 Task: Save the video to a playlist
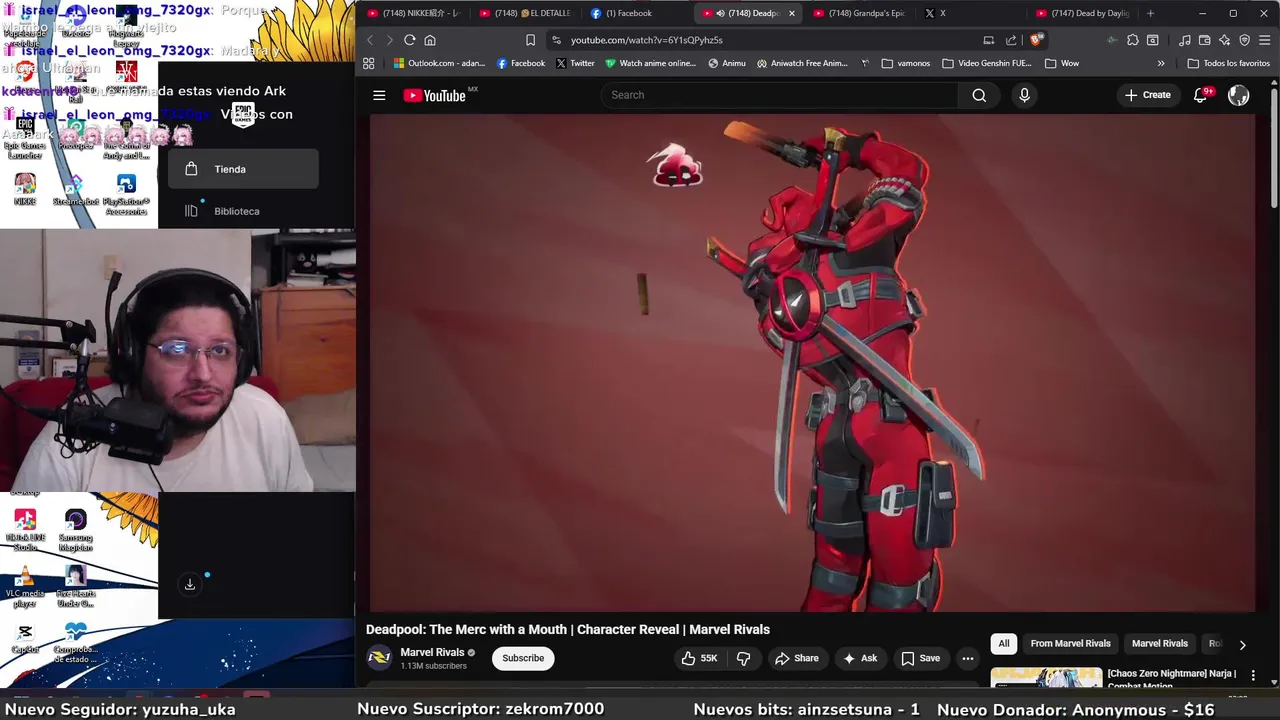click(921, 658)
